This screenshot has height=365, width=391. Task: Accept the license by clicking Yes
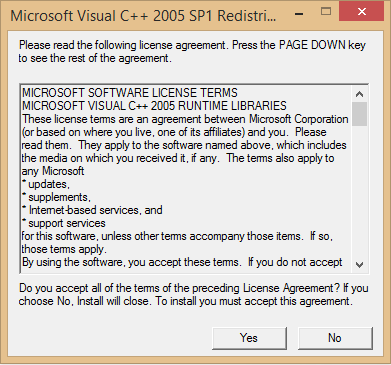249,338
